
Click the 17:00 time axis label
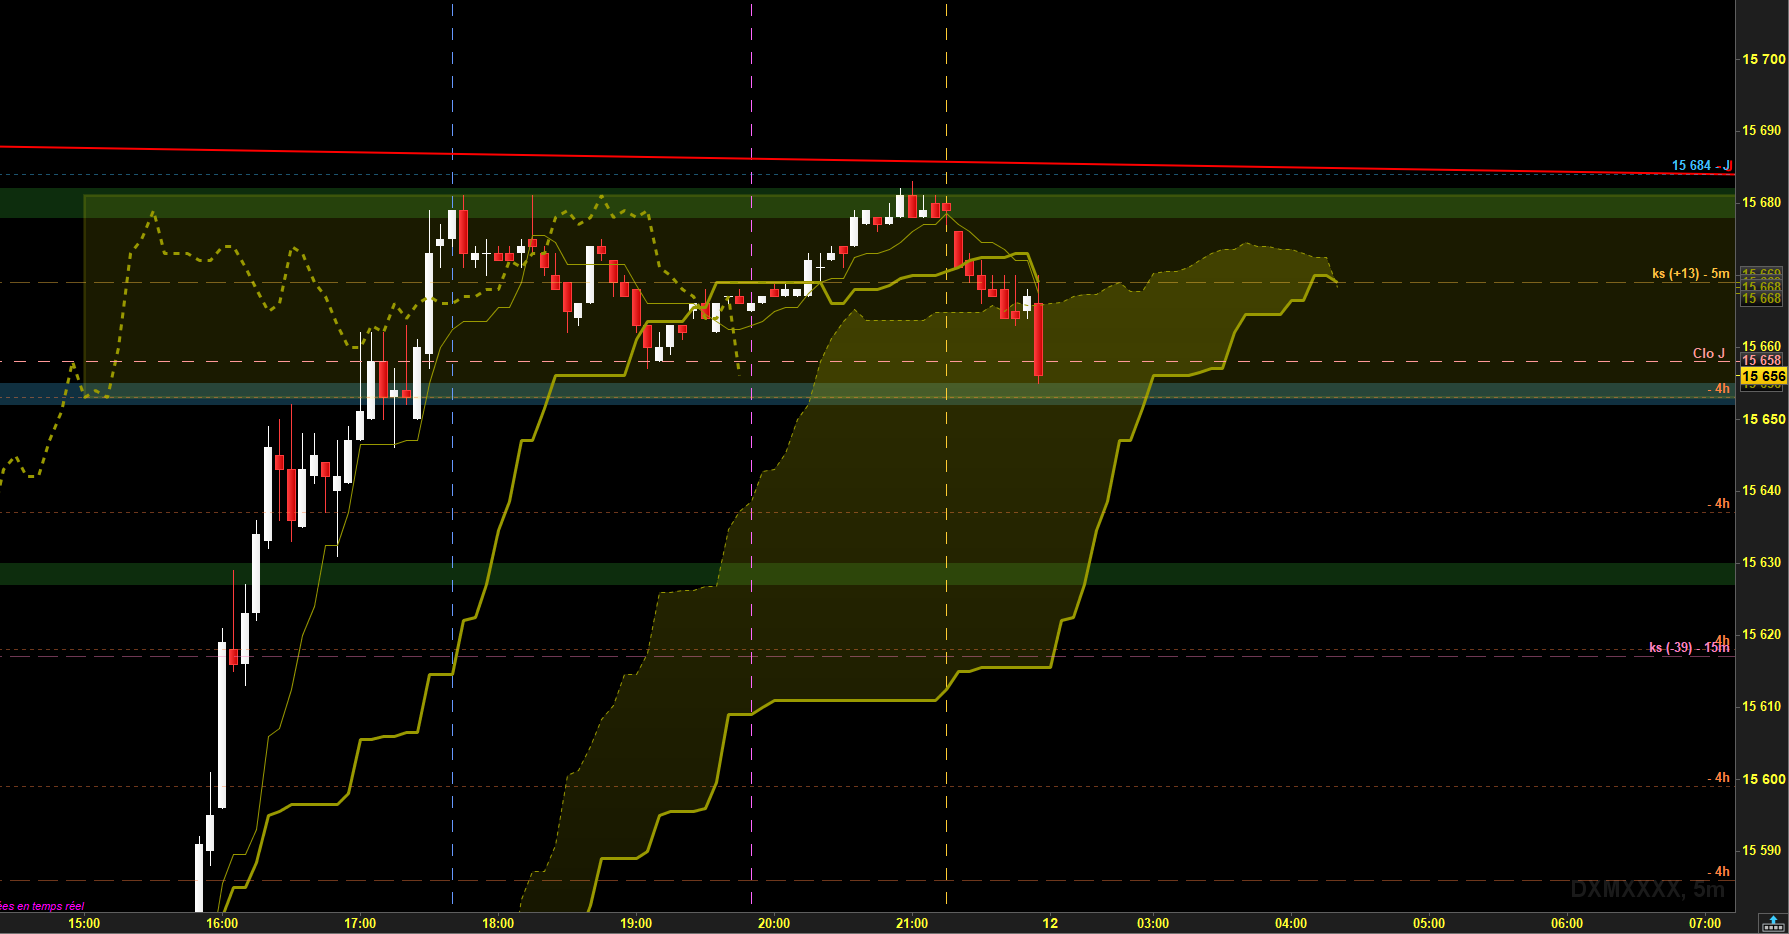[360, 923]
